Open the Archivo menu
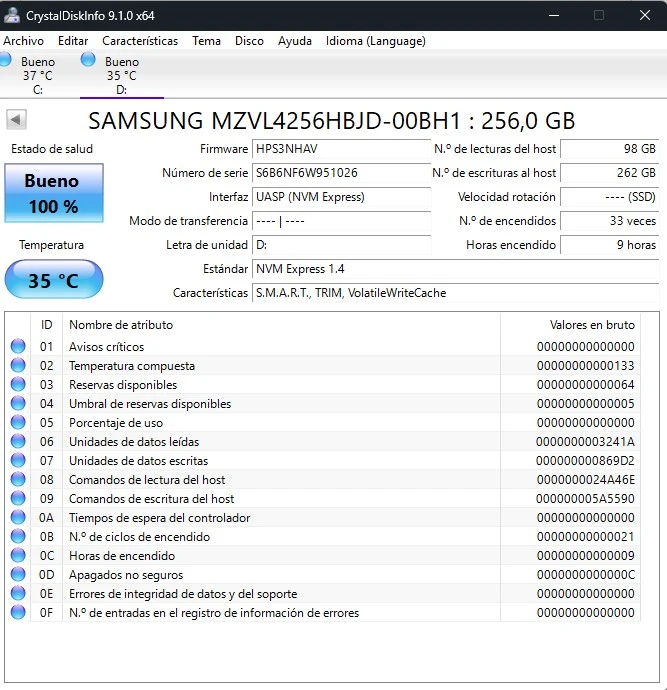The height and width of the screenshot is (690, 667). point(24,41)
